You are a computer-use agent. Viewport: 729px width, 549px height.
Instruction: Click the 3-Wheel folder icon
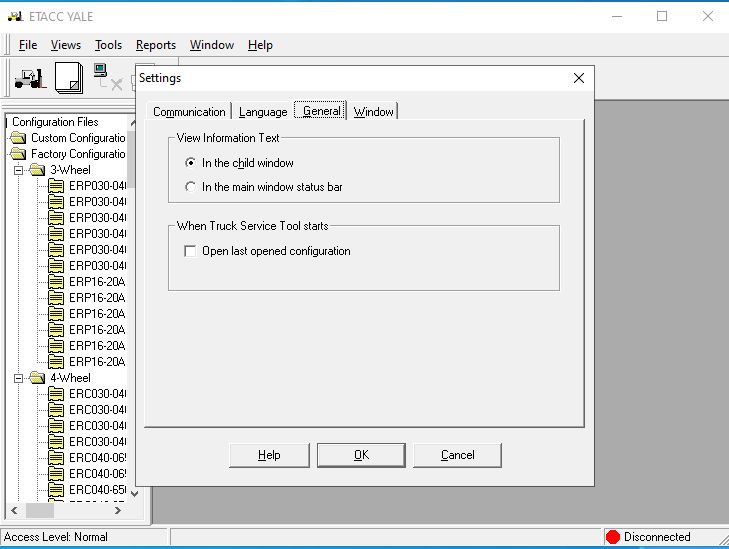(x=37, y=170)
